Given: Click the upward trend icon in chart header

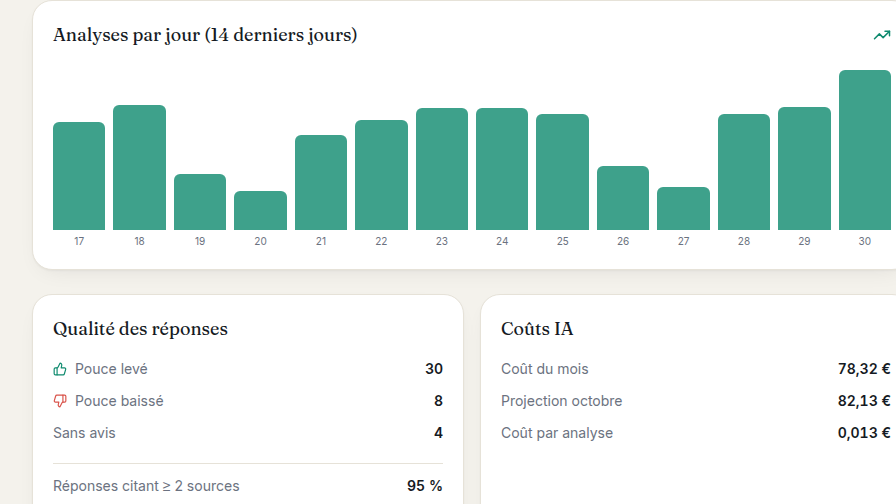Looking at the screenshot, I should pos(881,35).
